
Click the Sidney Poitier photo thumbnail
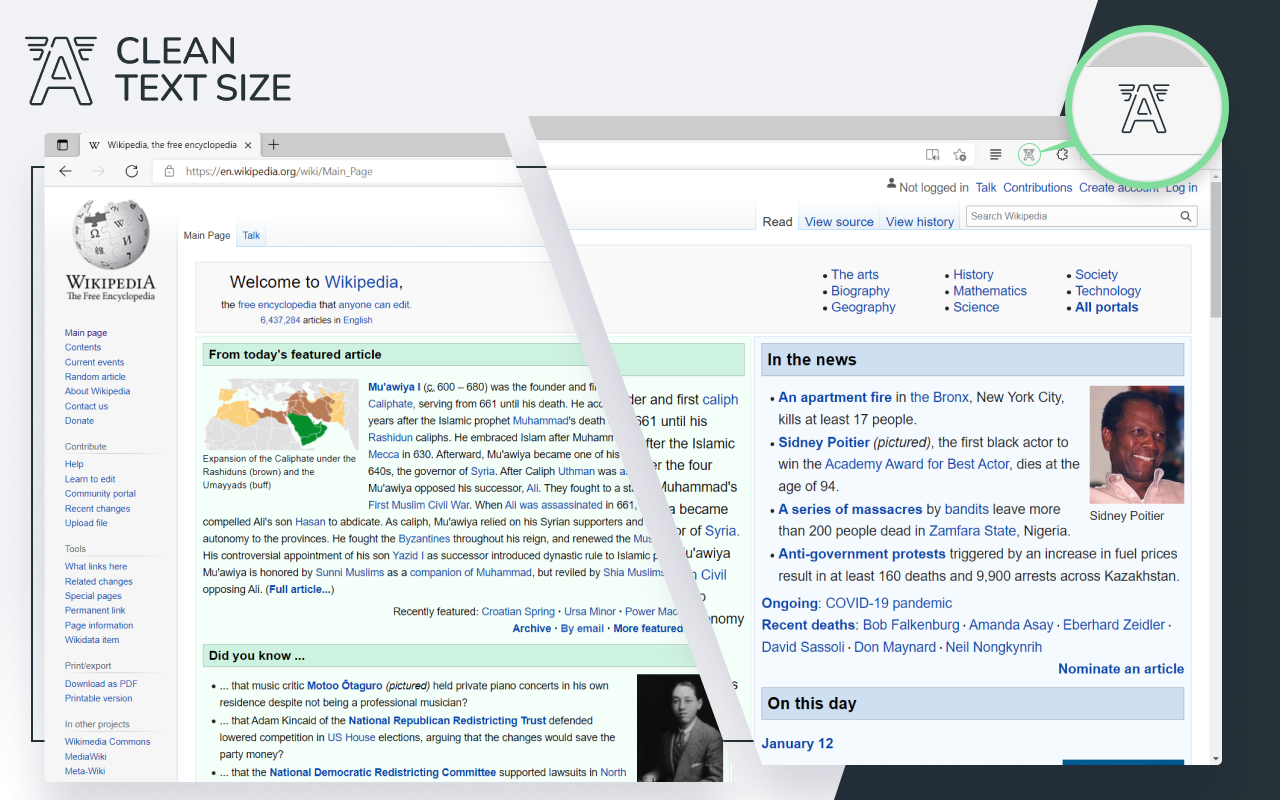(1137, 444)
